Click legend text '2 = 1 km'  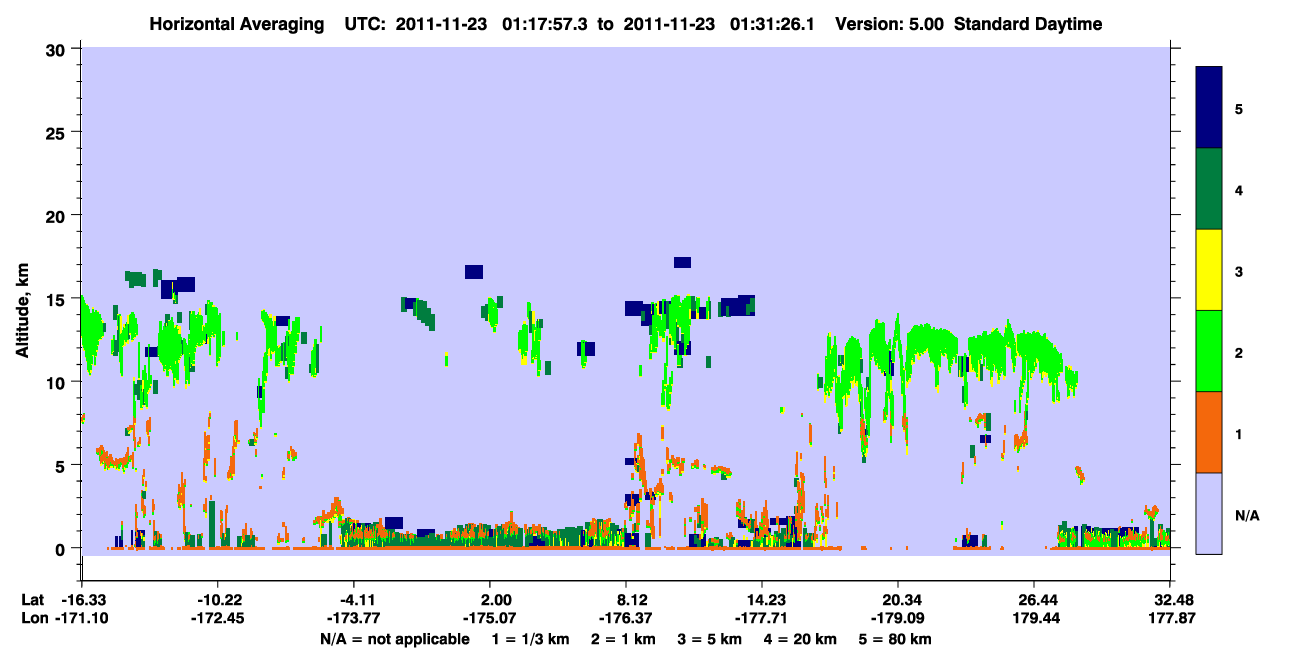tap(626, 639)
